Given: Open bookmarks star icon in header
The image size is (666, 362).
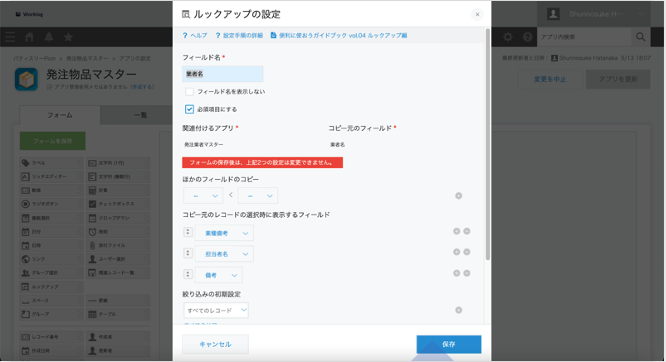Looking at the screenshot, I should click(68, 37).
